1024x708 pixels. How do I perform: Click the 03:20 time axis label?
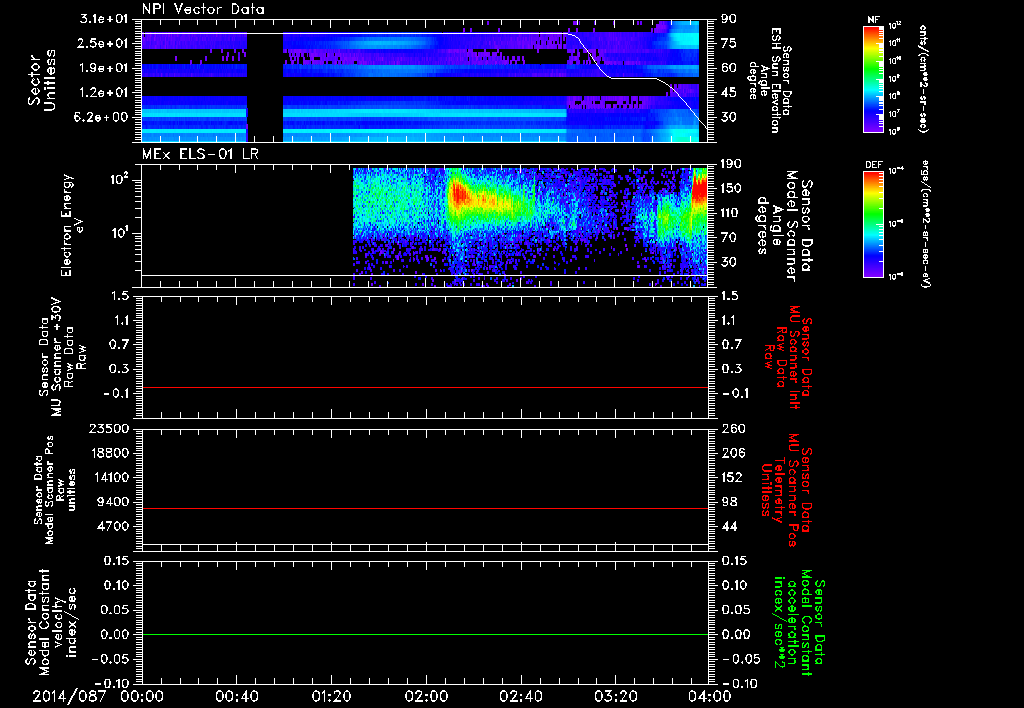point(615,696)
